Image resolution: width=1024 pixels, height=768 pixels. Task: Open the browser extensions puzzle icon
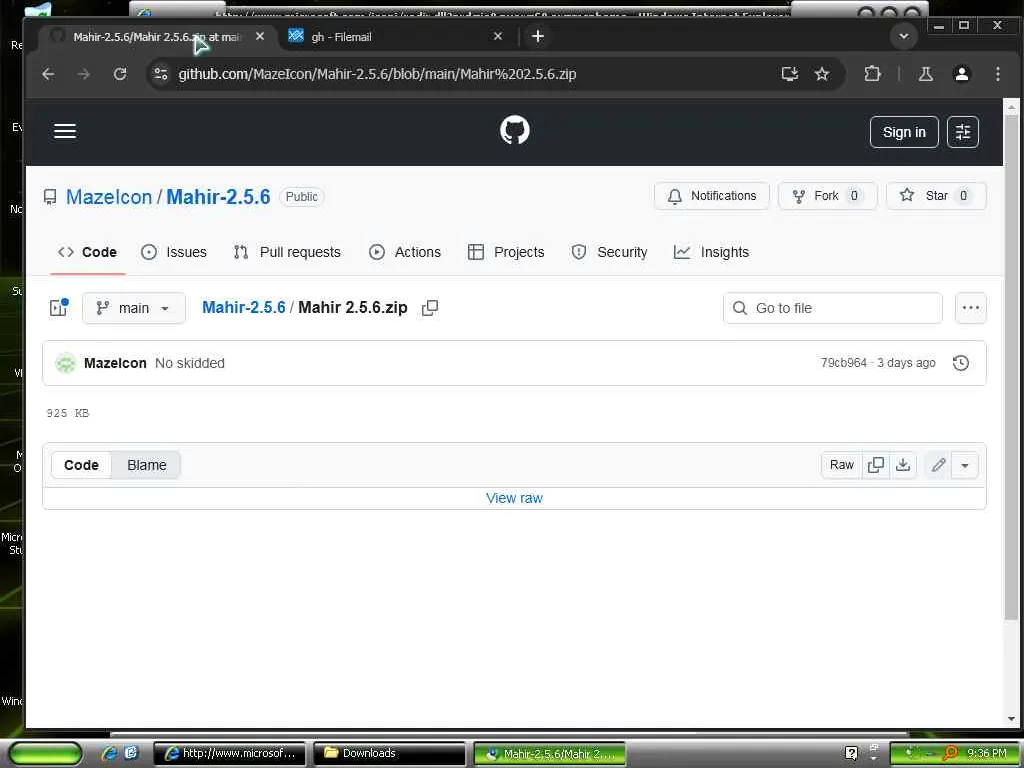[x=872, y=74]
